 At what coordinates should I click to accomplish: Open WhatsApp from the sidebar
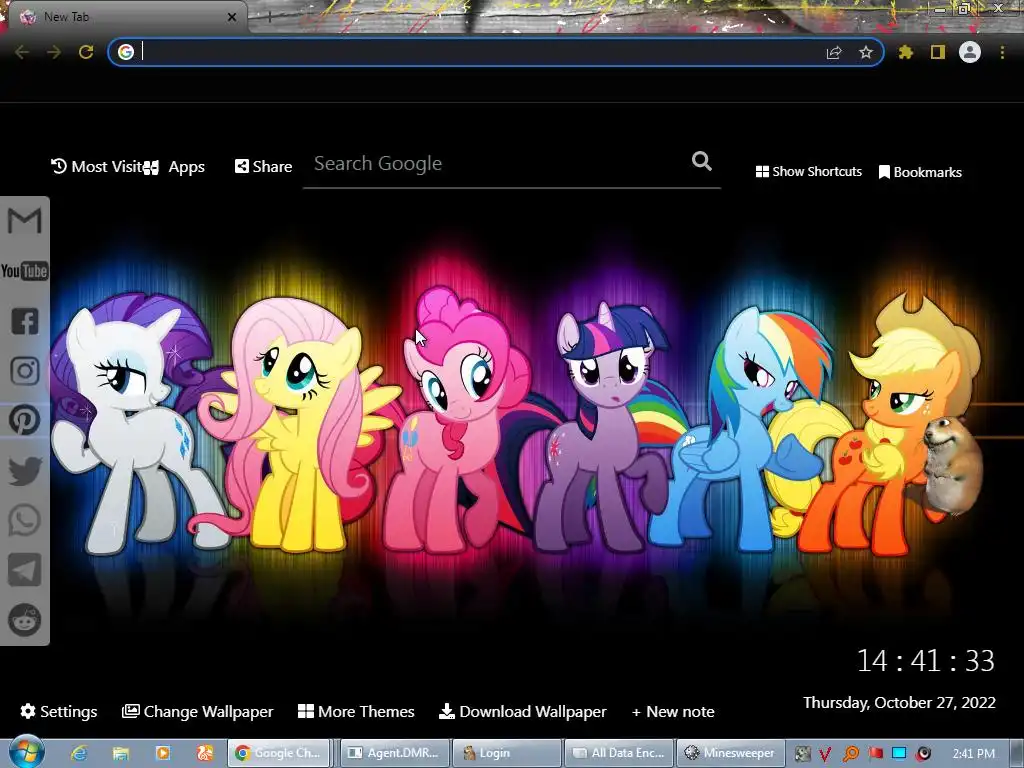pos(25,520)
